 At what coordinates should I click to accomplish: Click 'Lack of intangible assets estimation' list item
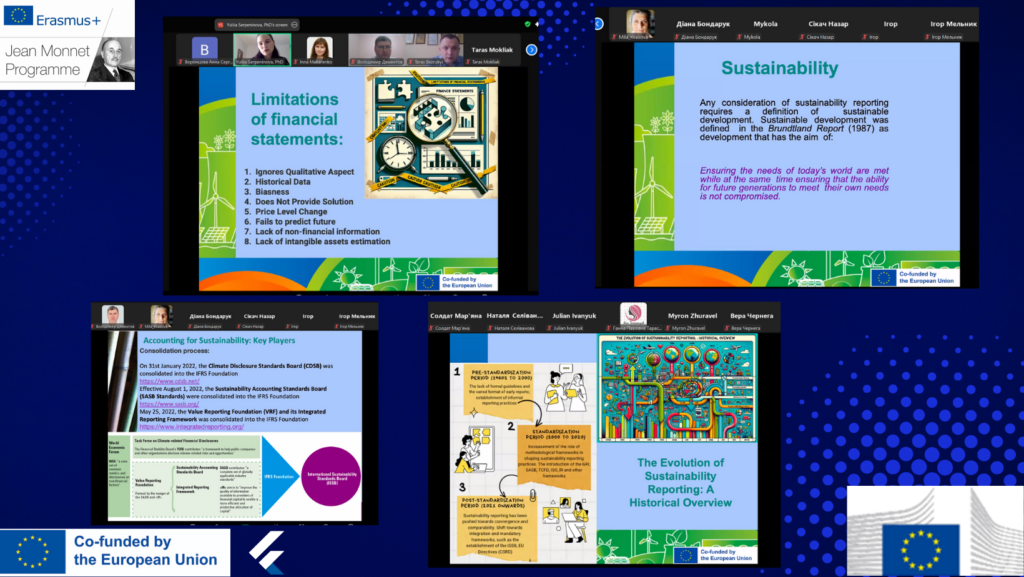pyautogui.click(x=323, y=242)
